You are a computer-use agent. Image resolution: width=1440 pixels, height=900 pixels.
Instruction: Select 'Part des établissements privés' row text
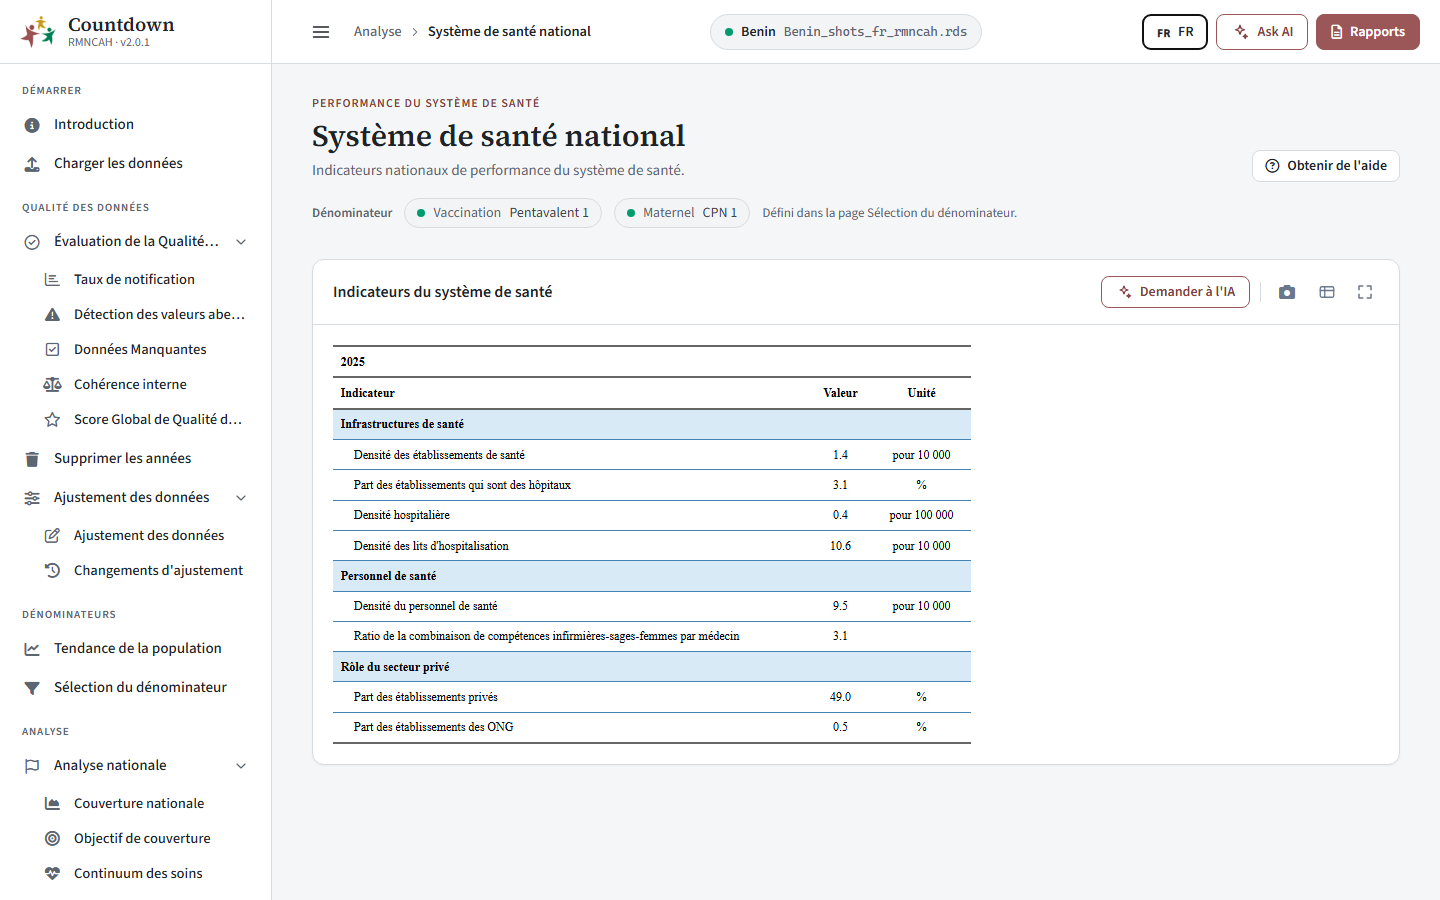[425, 697]
